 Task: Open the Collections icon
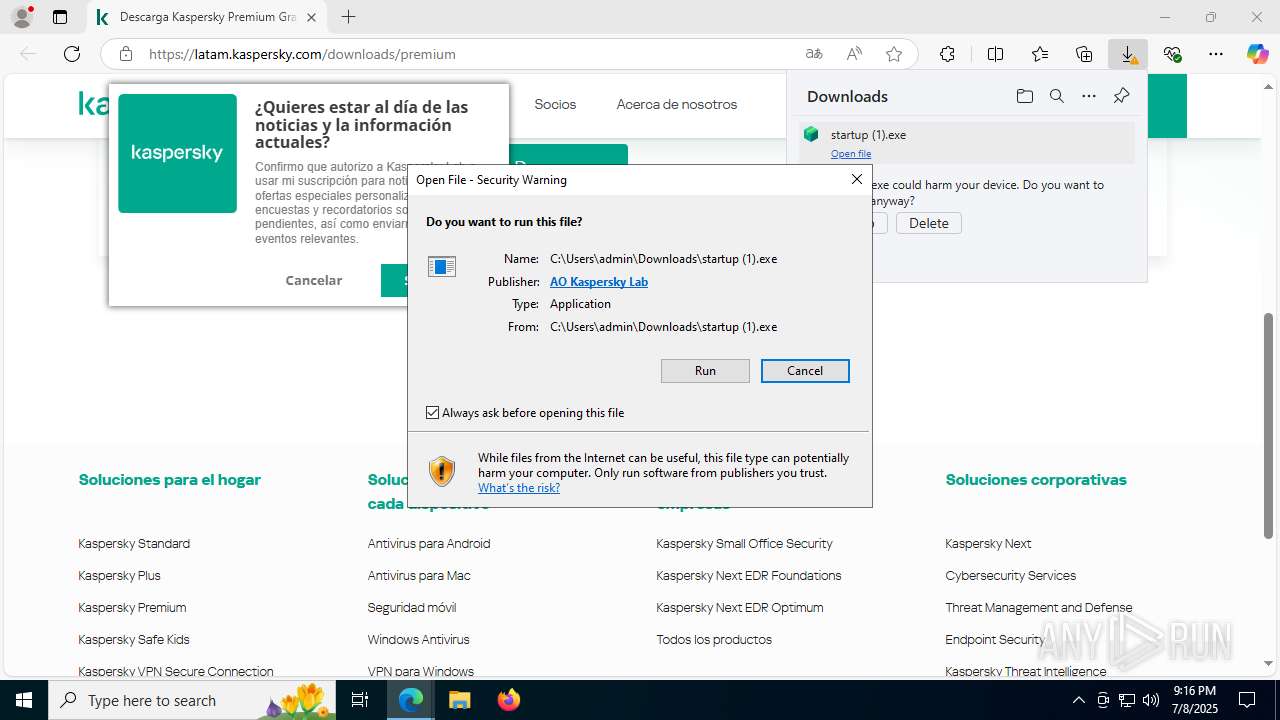(1084, 54)
